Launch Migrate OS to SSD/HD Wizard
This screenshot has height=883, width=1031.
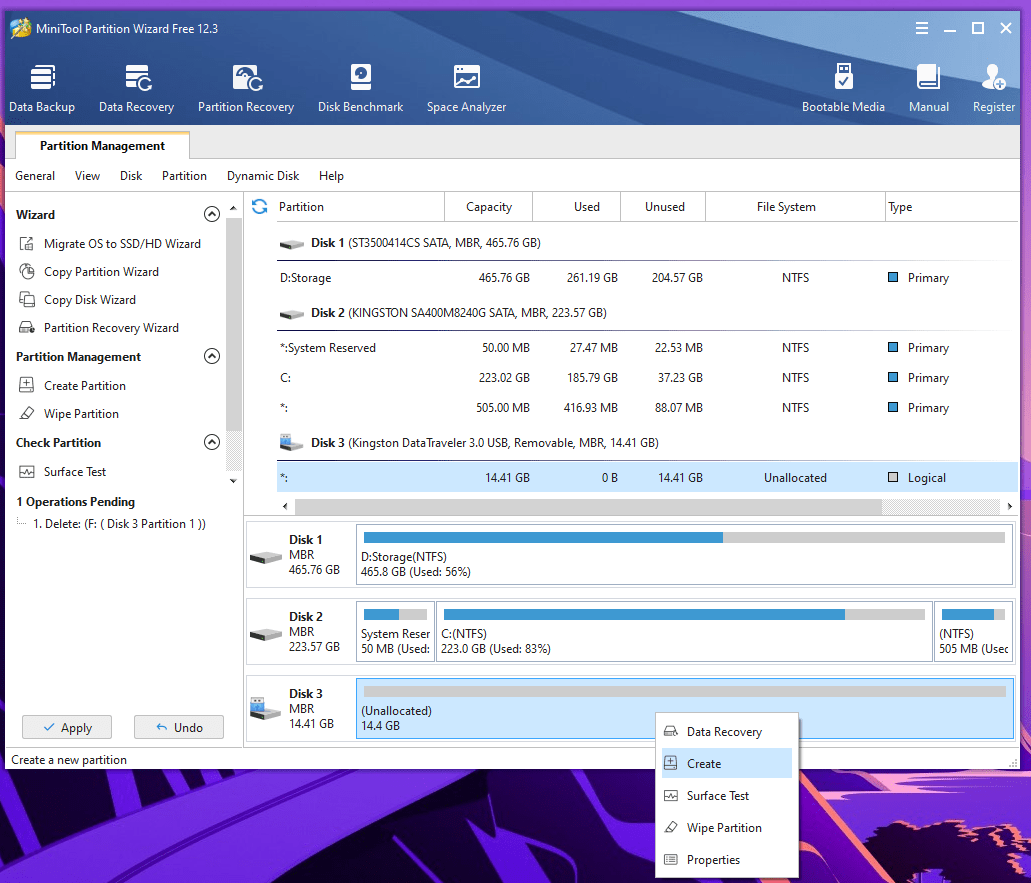click(109, 244)
